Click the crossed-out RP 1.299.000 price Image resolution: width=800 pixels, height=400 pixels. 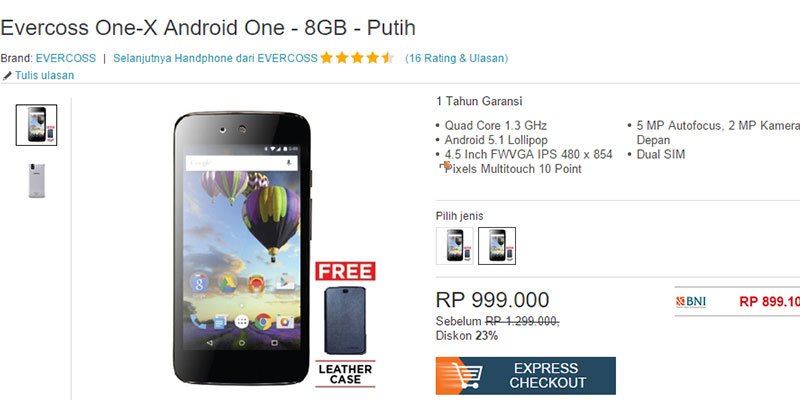coord(522,321)
